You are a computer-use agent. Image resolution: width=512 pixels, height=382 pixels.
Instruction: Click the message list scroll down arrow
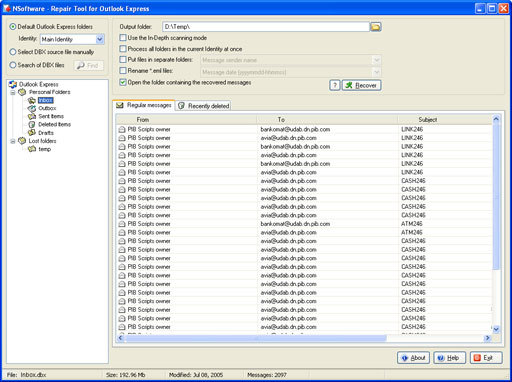tap(496, 329)
